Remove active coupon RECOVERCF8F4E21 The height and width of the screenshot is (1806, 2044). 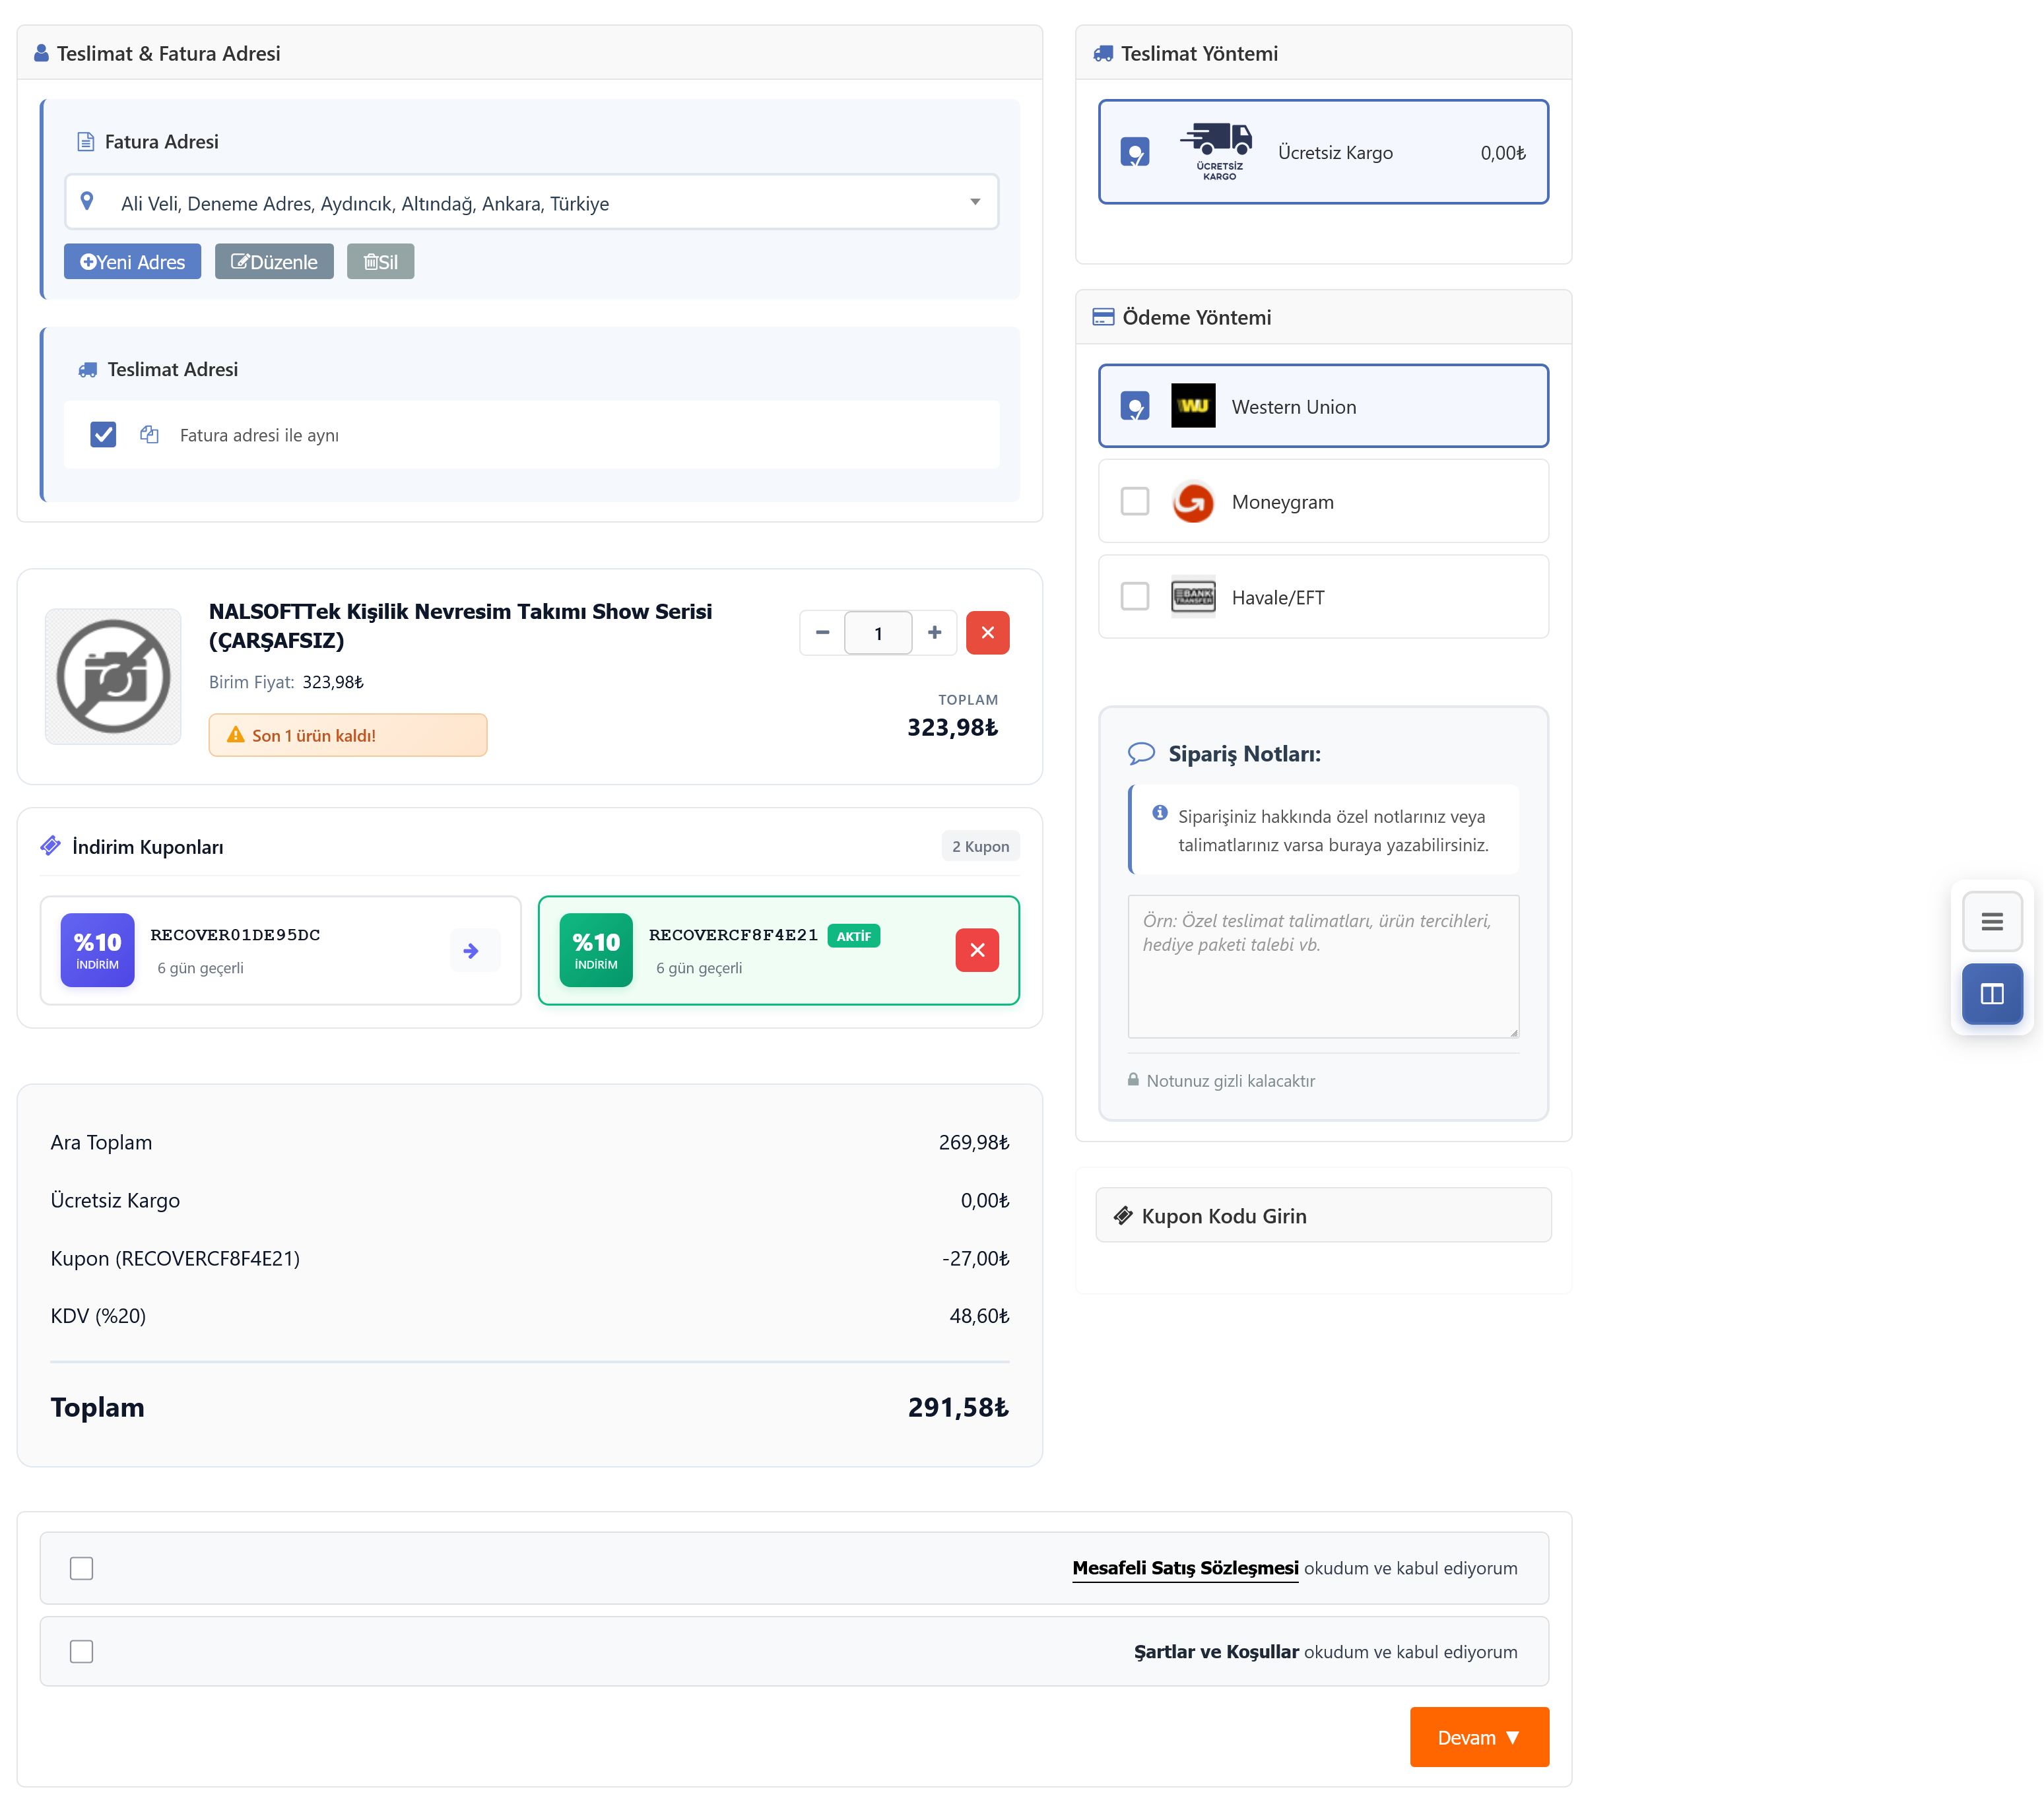click(976, 950)
